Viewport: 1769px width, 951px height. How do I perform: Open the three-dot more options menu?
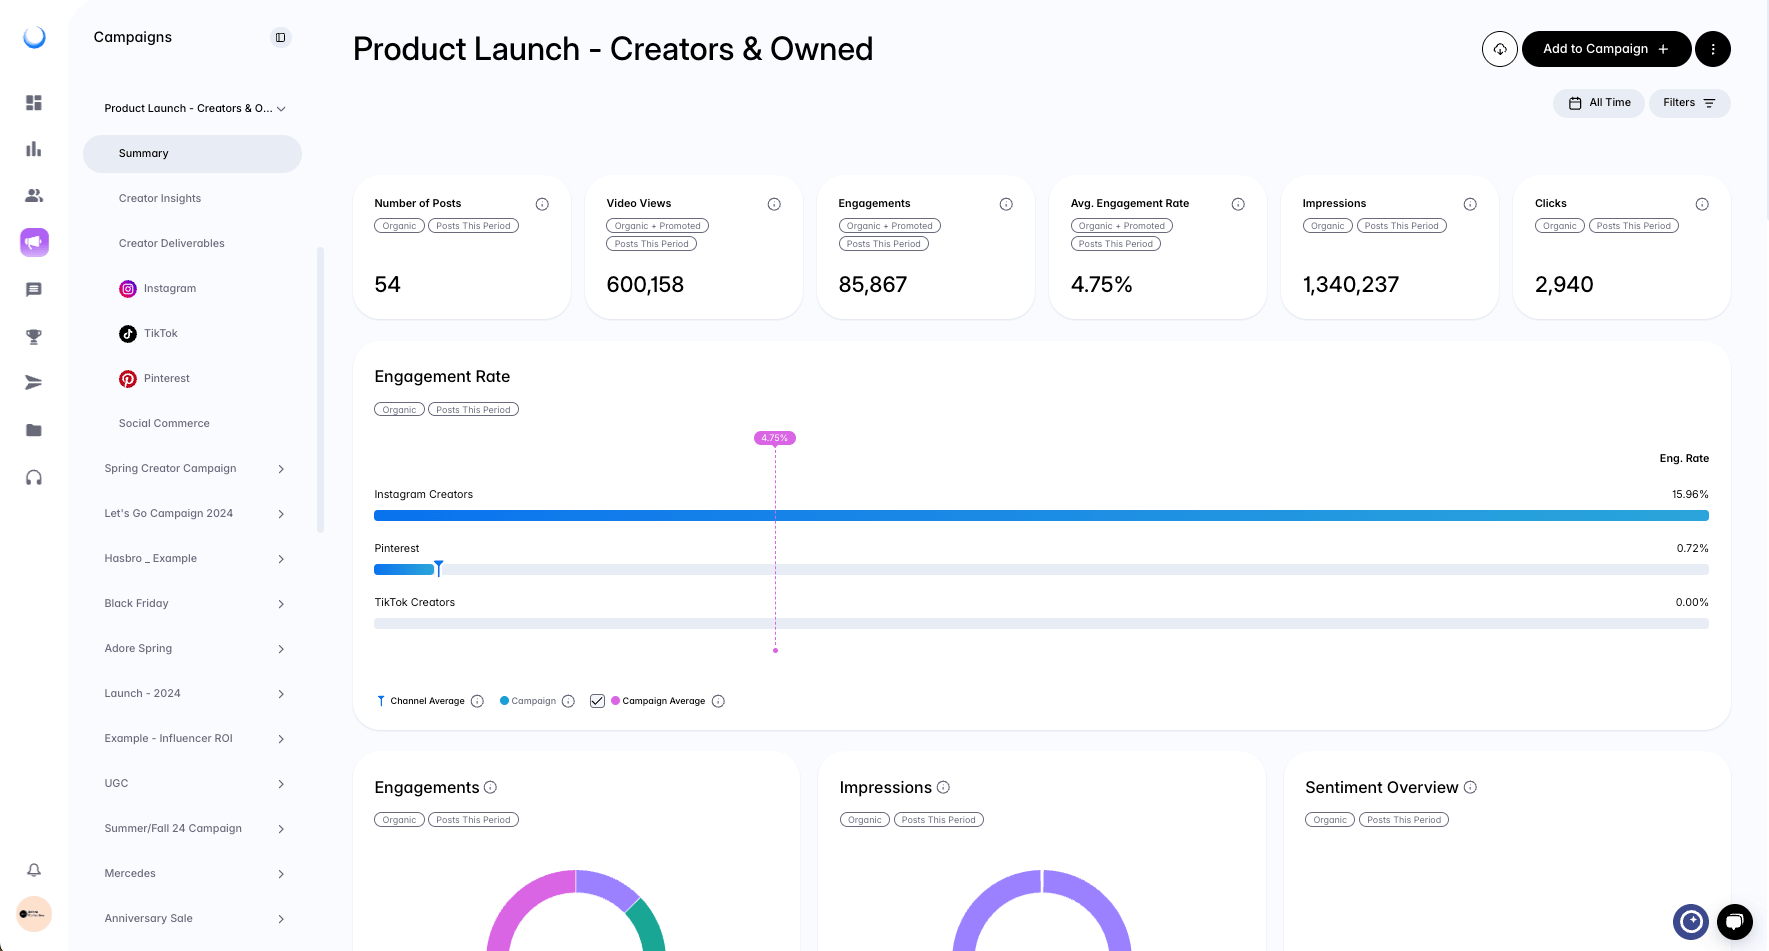(x=1712, y=49)
